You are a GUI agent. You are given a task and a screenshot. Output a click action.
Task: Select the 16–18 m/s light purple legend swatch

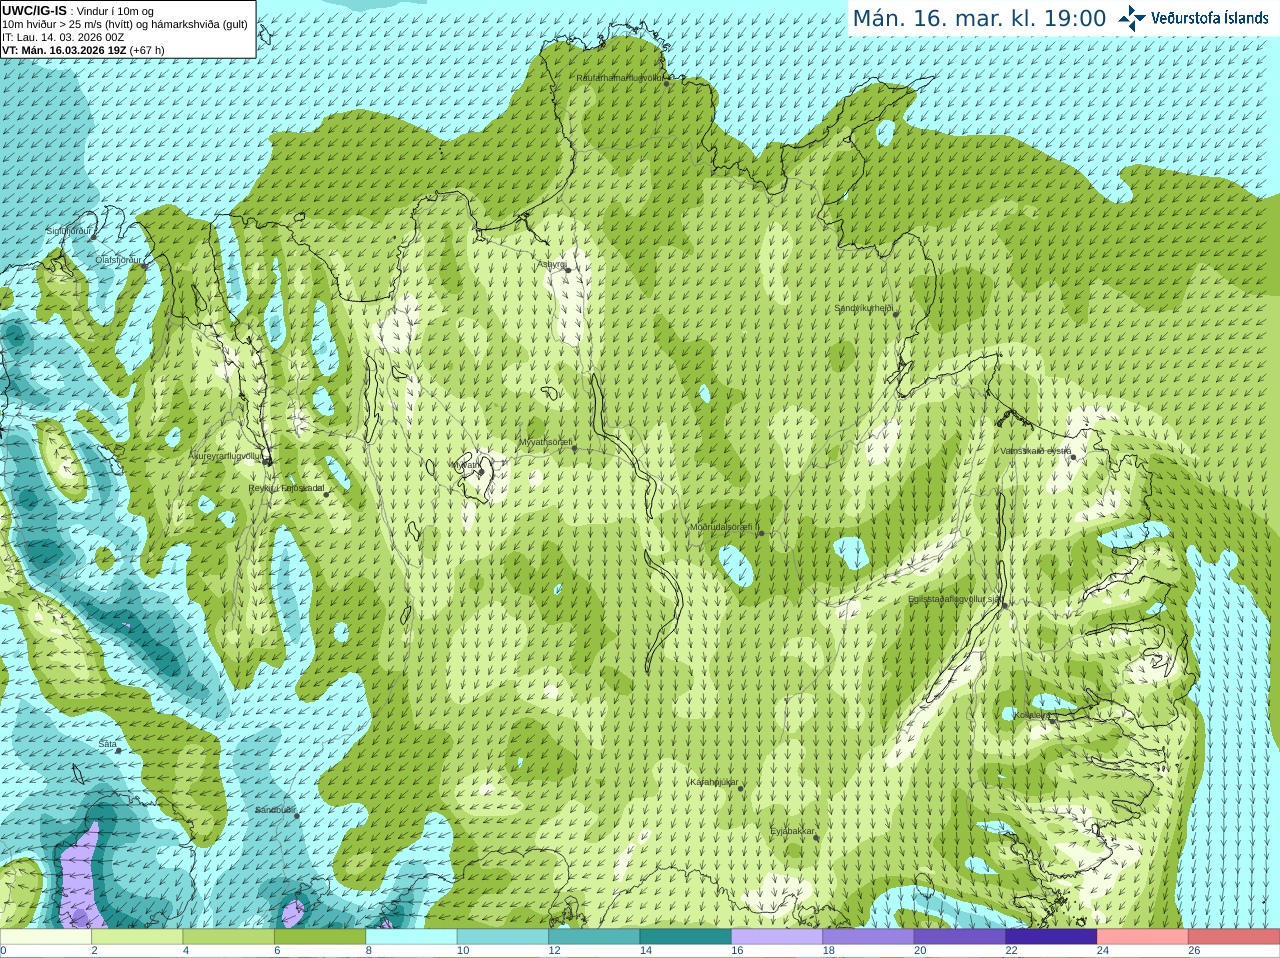point(777,937)
